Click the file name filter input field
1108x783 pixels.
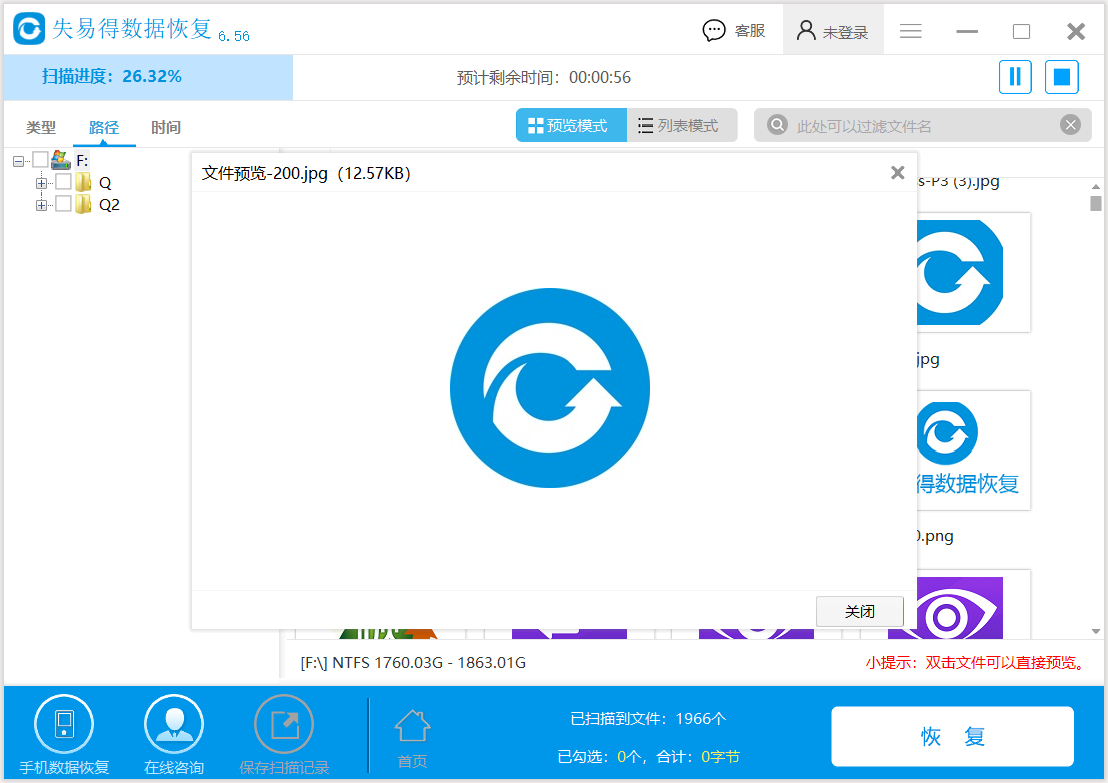(923, 126)
